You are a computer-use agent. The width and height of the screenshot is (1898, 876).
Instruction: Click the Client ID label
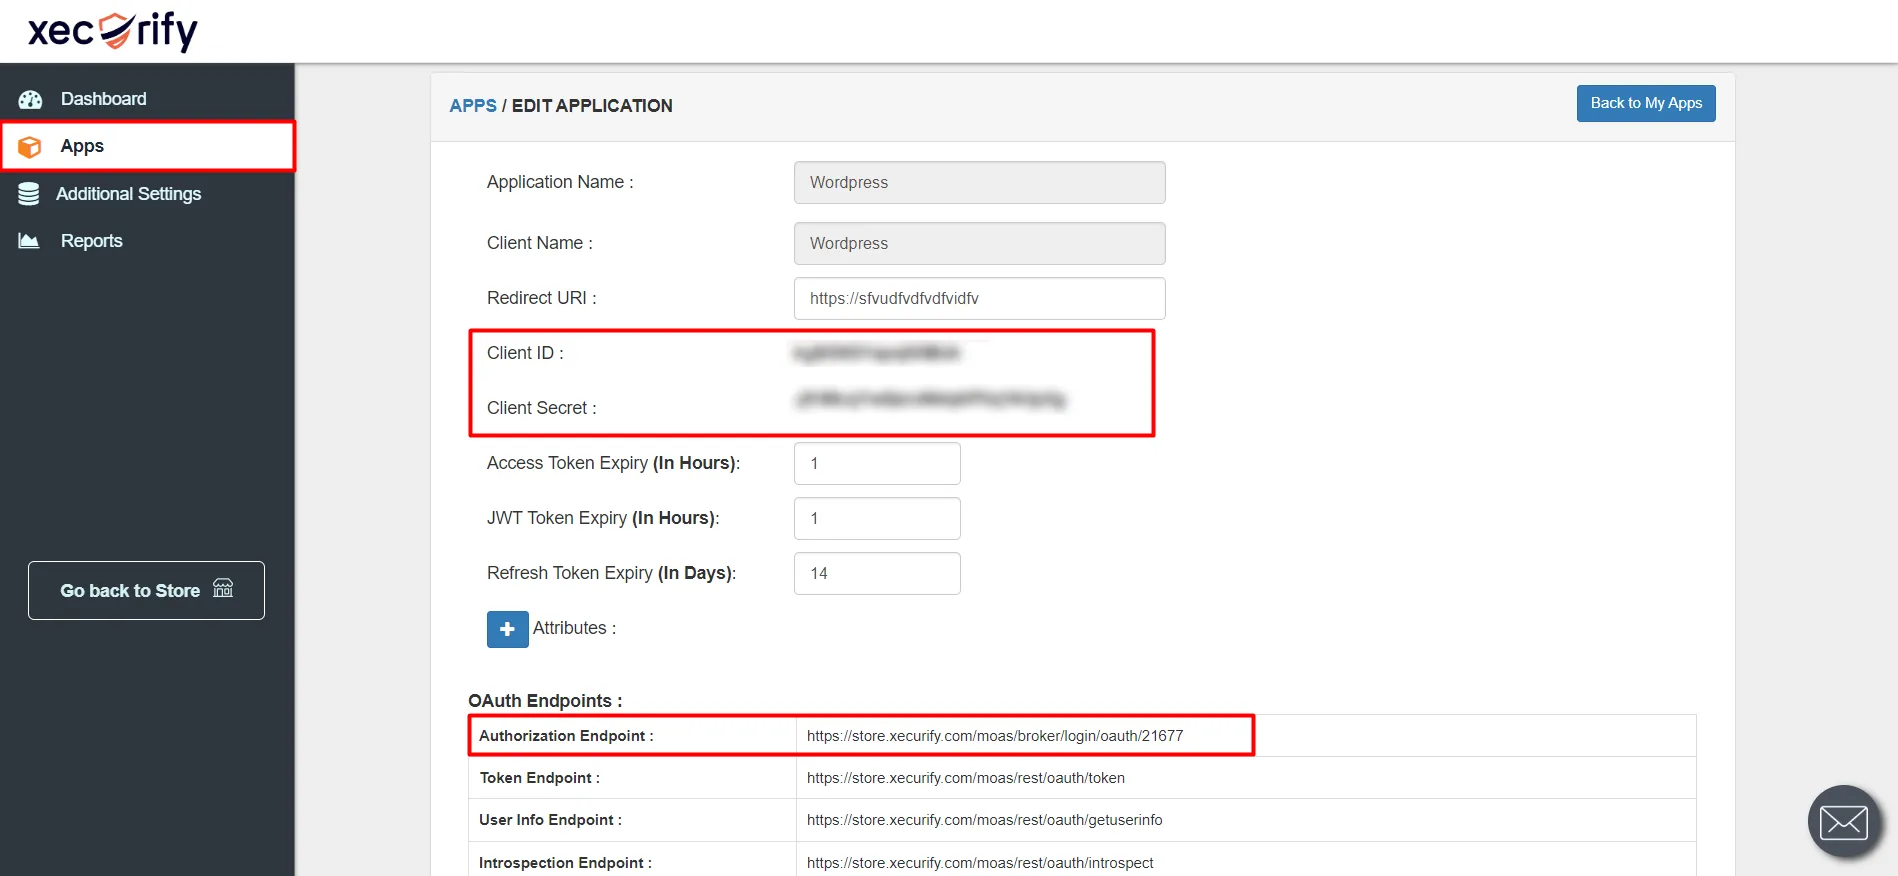pos(525,353)
